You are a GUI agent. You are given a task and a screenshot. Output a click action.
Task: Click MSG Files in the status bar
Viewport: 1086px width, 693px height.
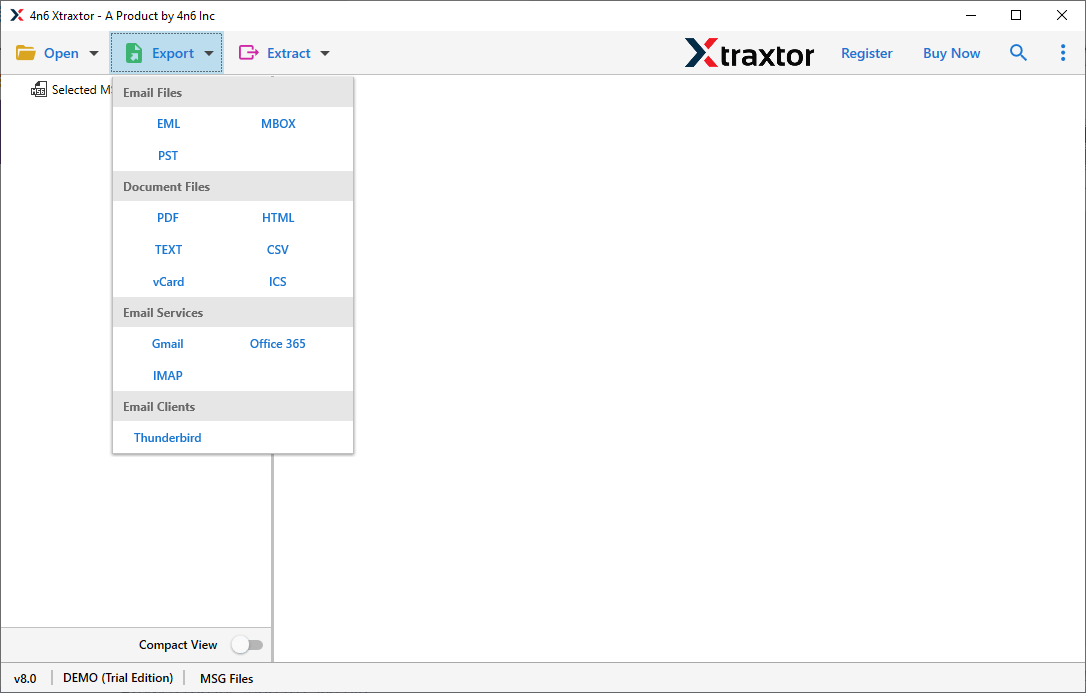pos(226,678)
